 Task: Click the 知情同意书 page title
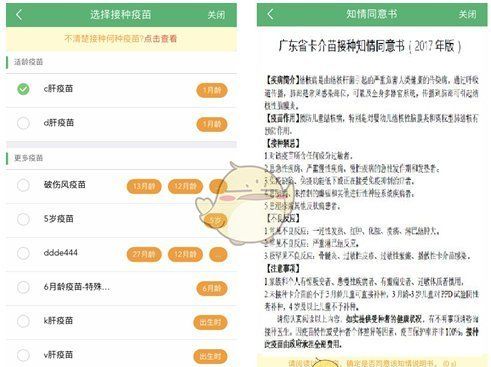click(x=371, y=14)
